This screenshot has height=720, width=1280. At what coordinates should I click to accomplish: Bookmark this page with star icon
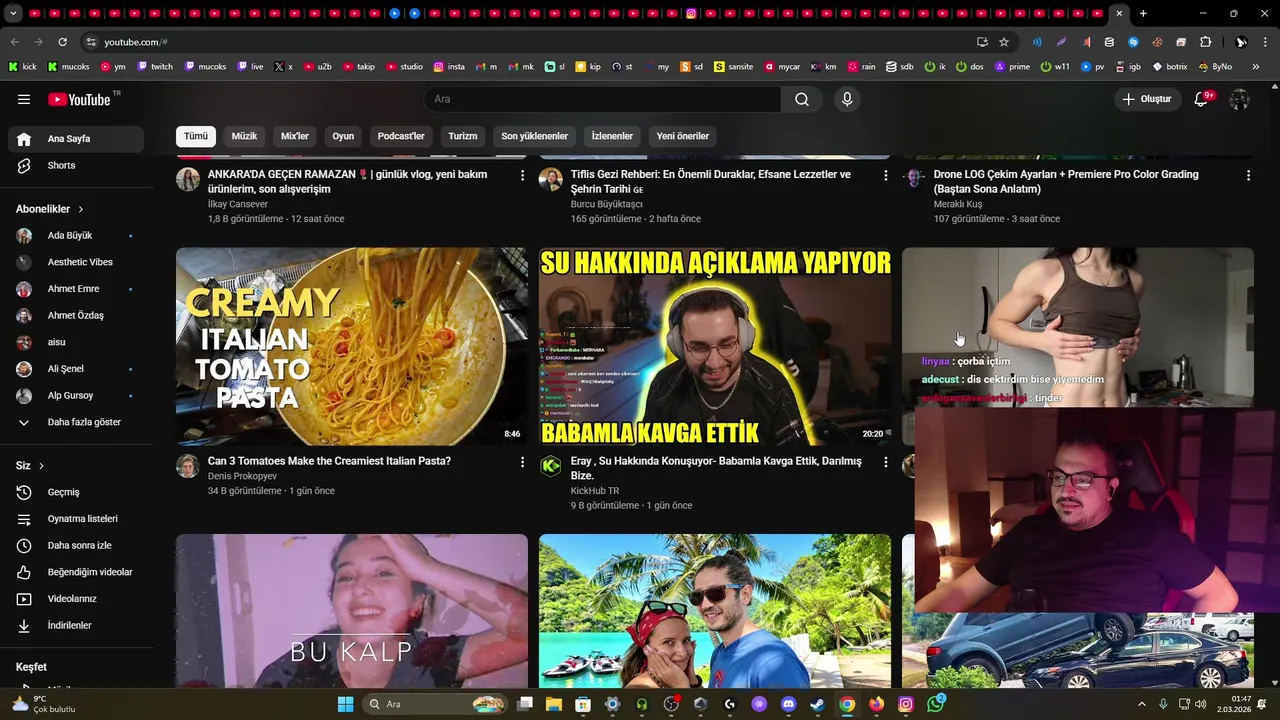tap(1004, 42)
